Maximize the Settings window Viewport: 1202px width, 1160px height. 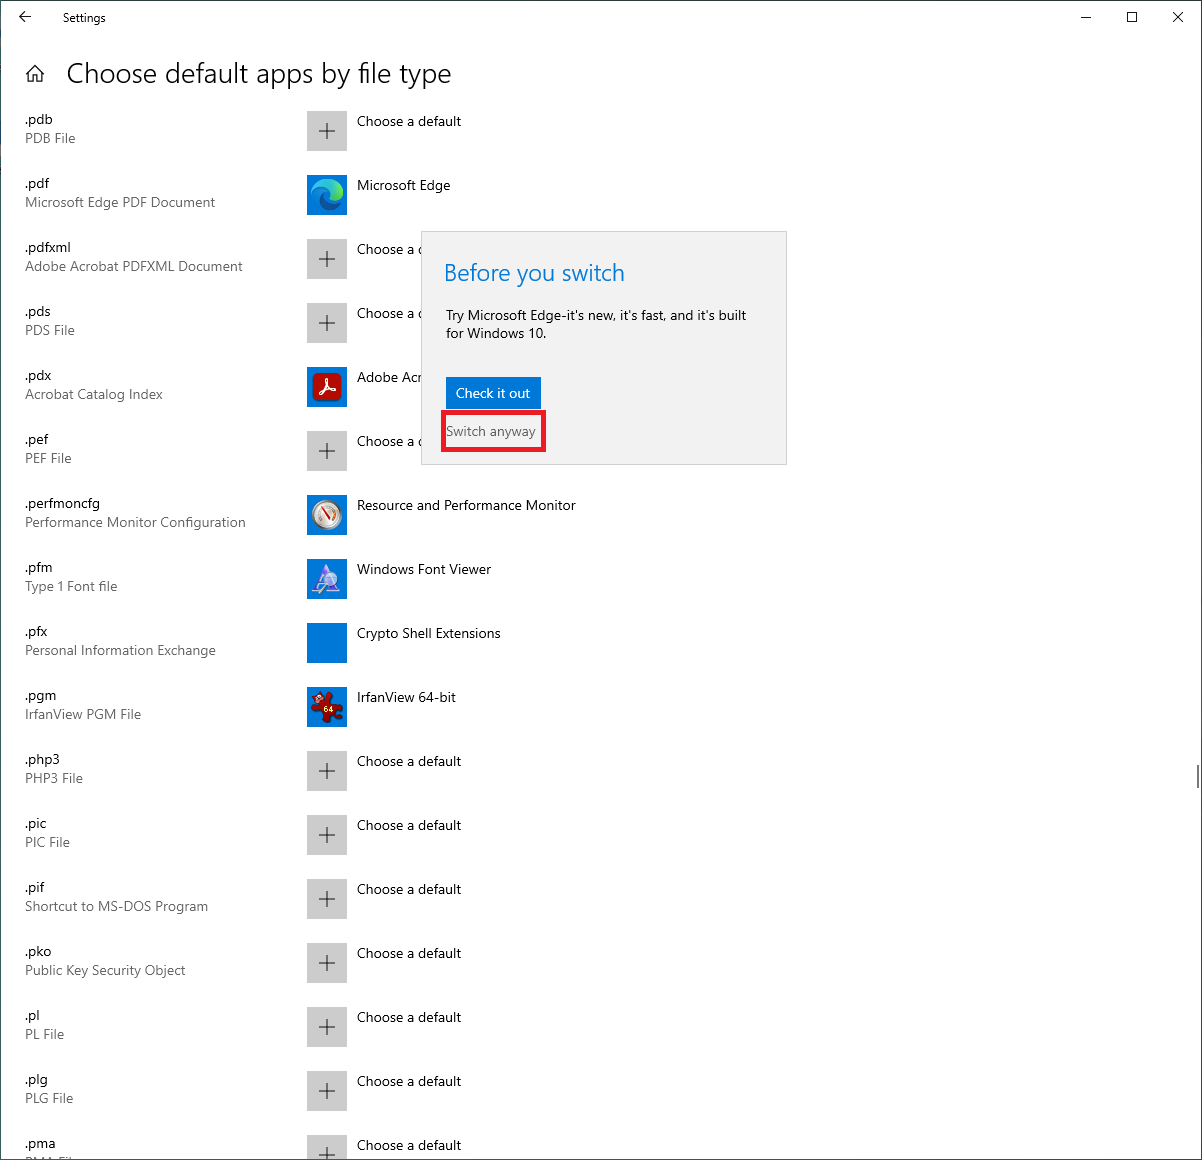(1132, 17)
